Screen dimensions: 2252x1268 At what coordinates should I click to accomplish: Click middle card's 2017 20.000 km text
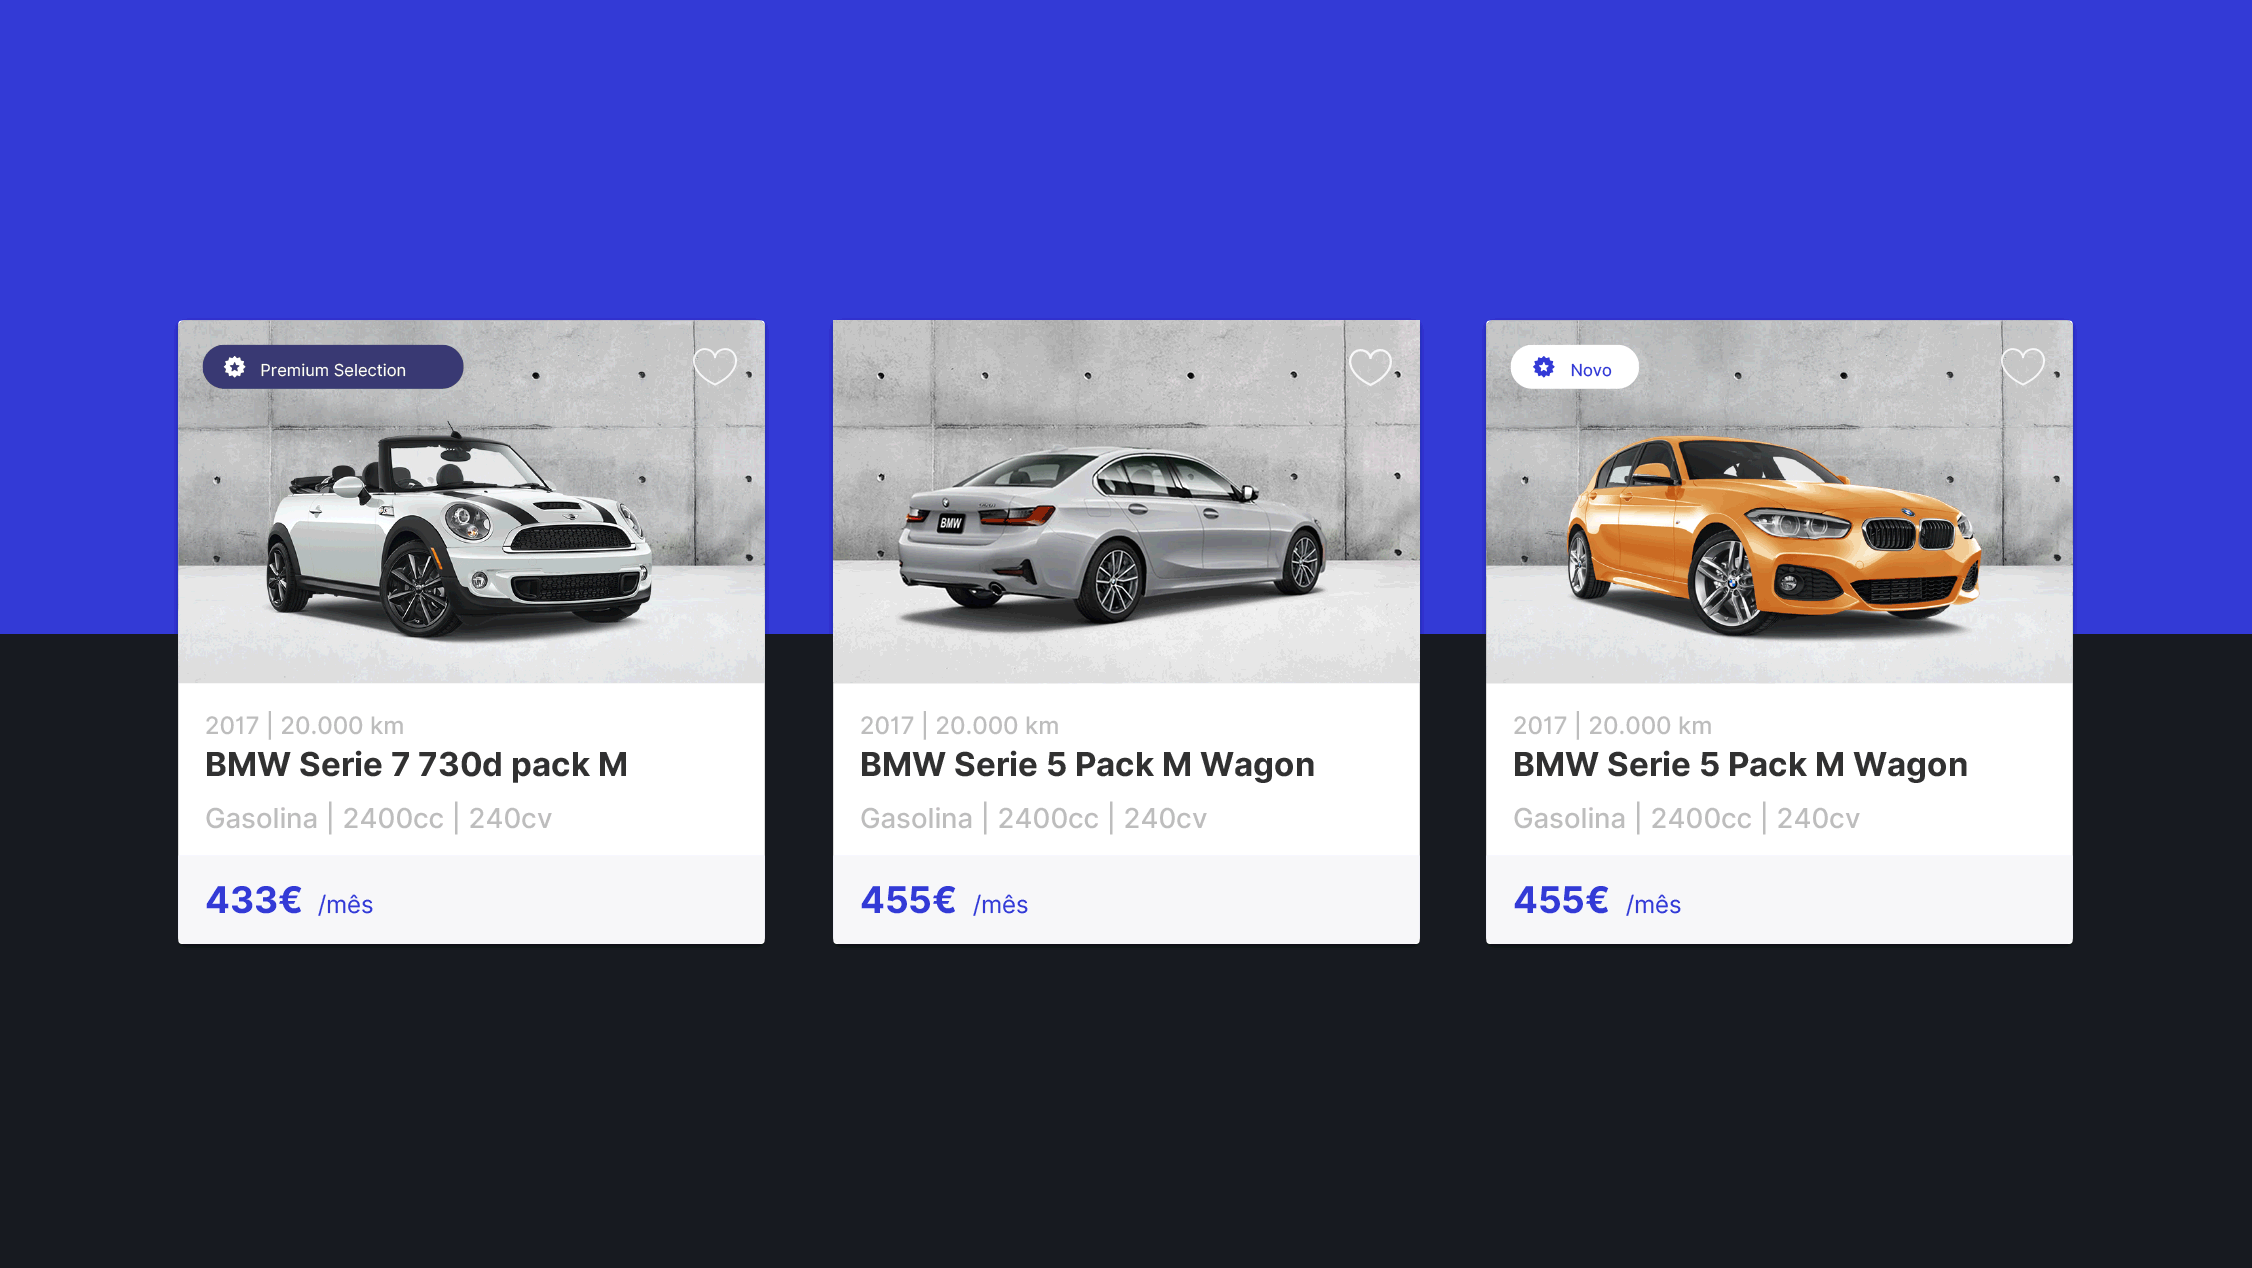959,725
